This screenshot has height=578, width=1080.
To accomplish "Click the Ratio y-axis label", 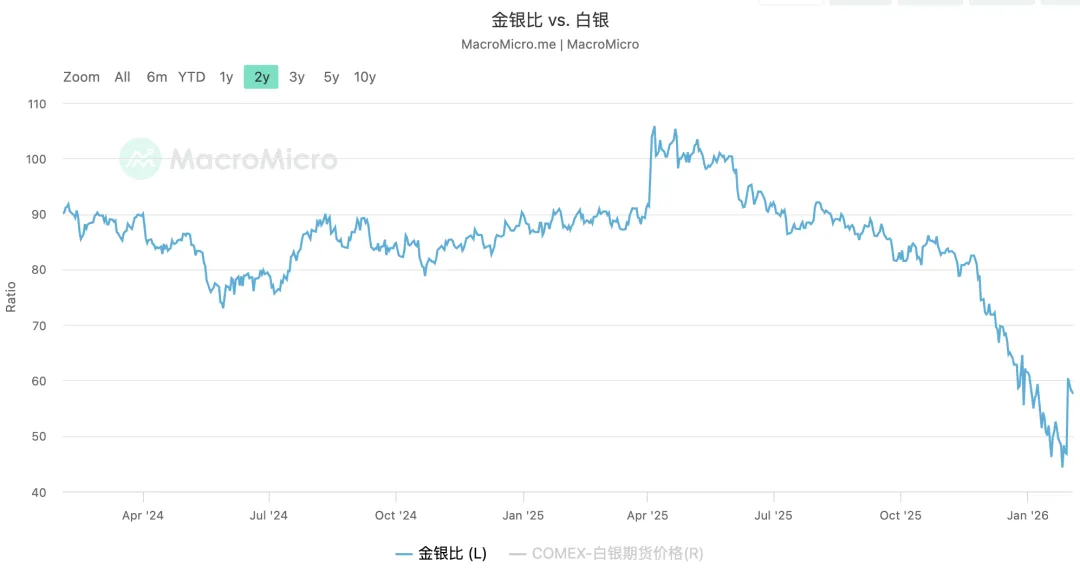I will [x=11, y=296].
